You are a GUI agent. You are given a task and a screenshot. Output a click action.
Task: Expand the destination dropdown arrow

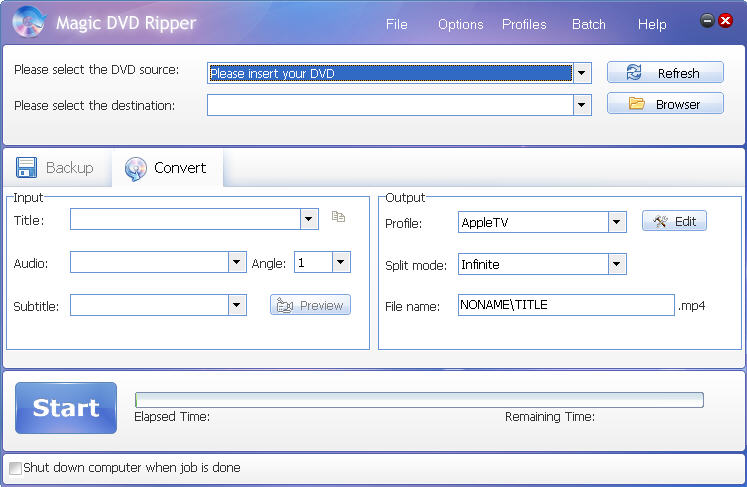[582, 105]
